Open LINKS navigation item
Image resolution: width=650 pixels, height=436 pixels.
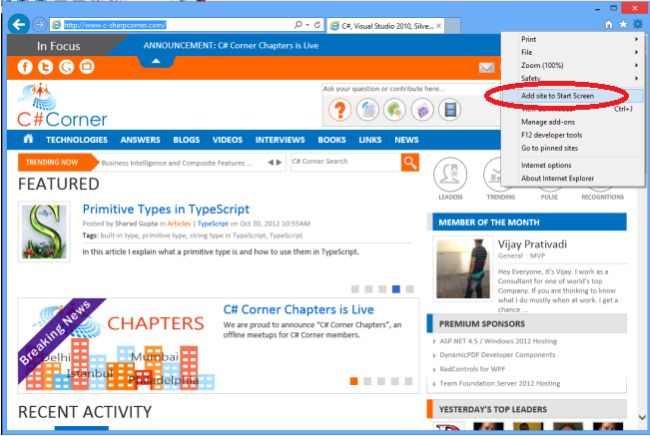coord(370,140)
